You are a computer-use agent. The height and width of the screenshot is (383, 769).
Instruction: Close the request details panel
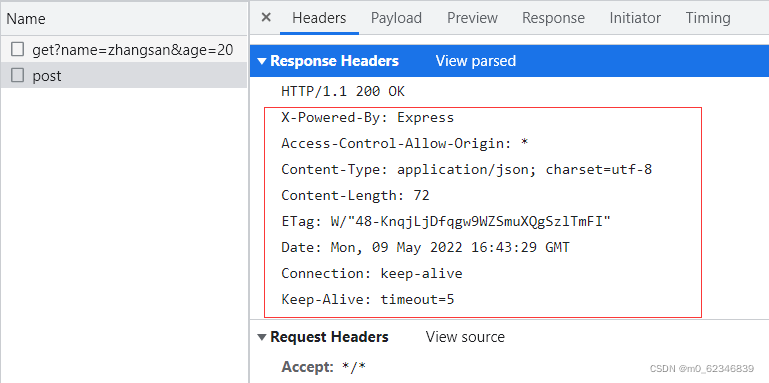tap(266, 18)
